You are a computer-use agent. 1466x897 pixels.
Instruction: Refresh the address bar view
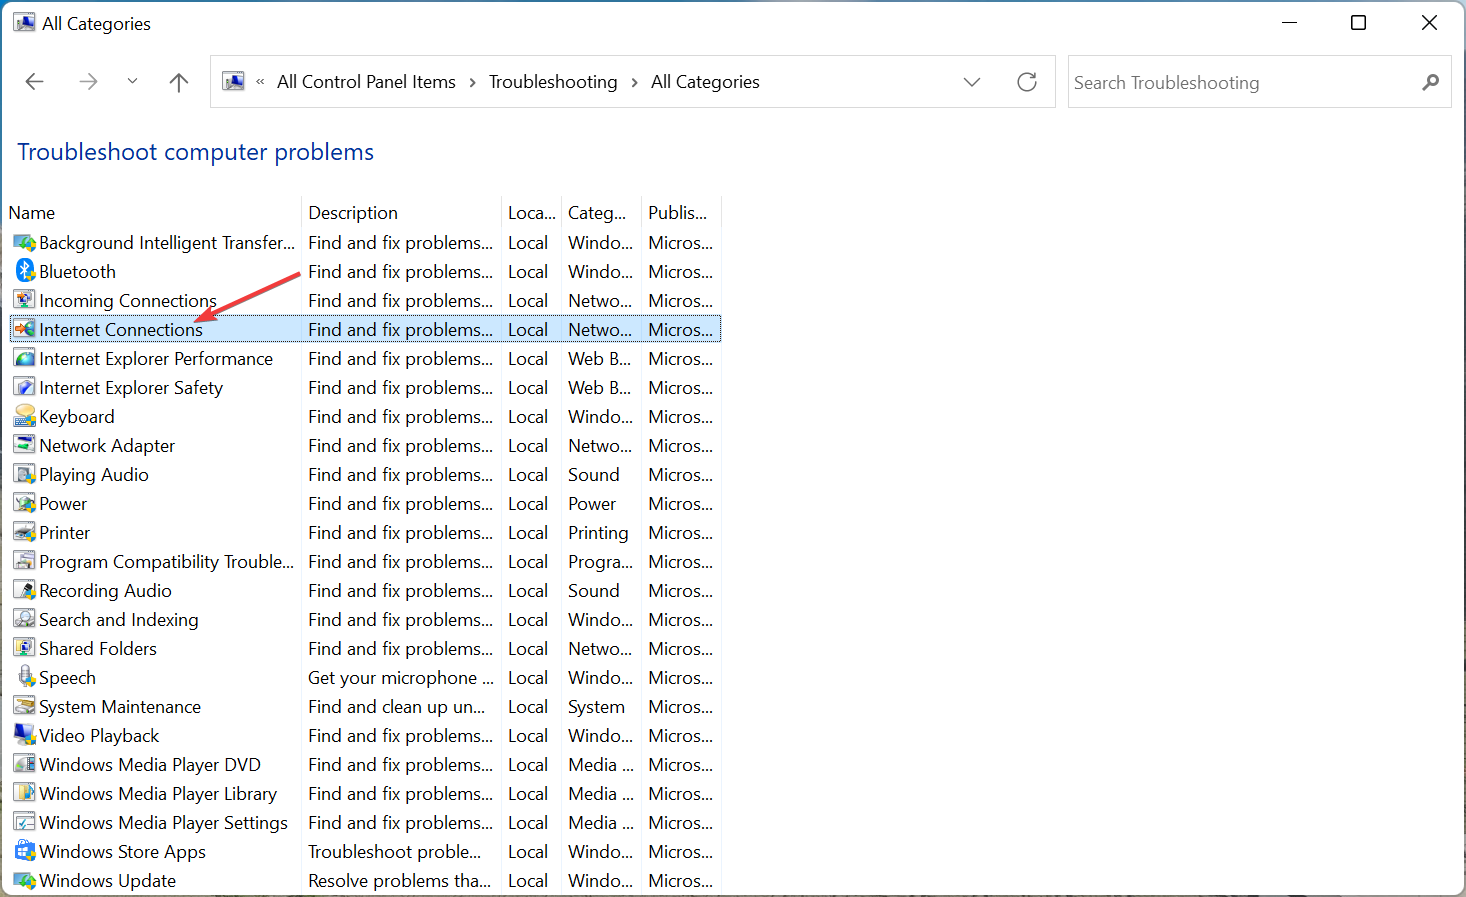tap(1027, 82)
